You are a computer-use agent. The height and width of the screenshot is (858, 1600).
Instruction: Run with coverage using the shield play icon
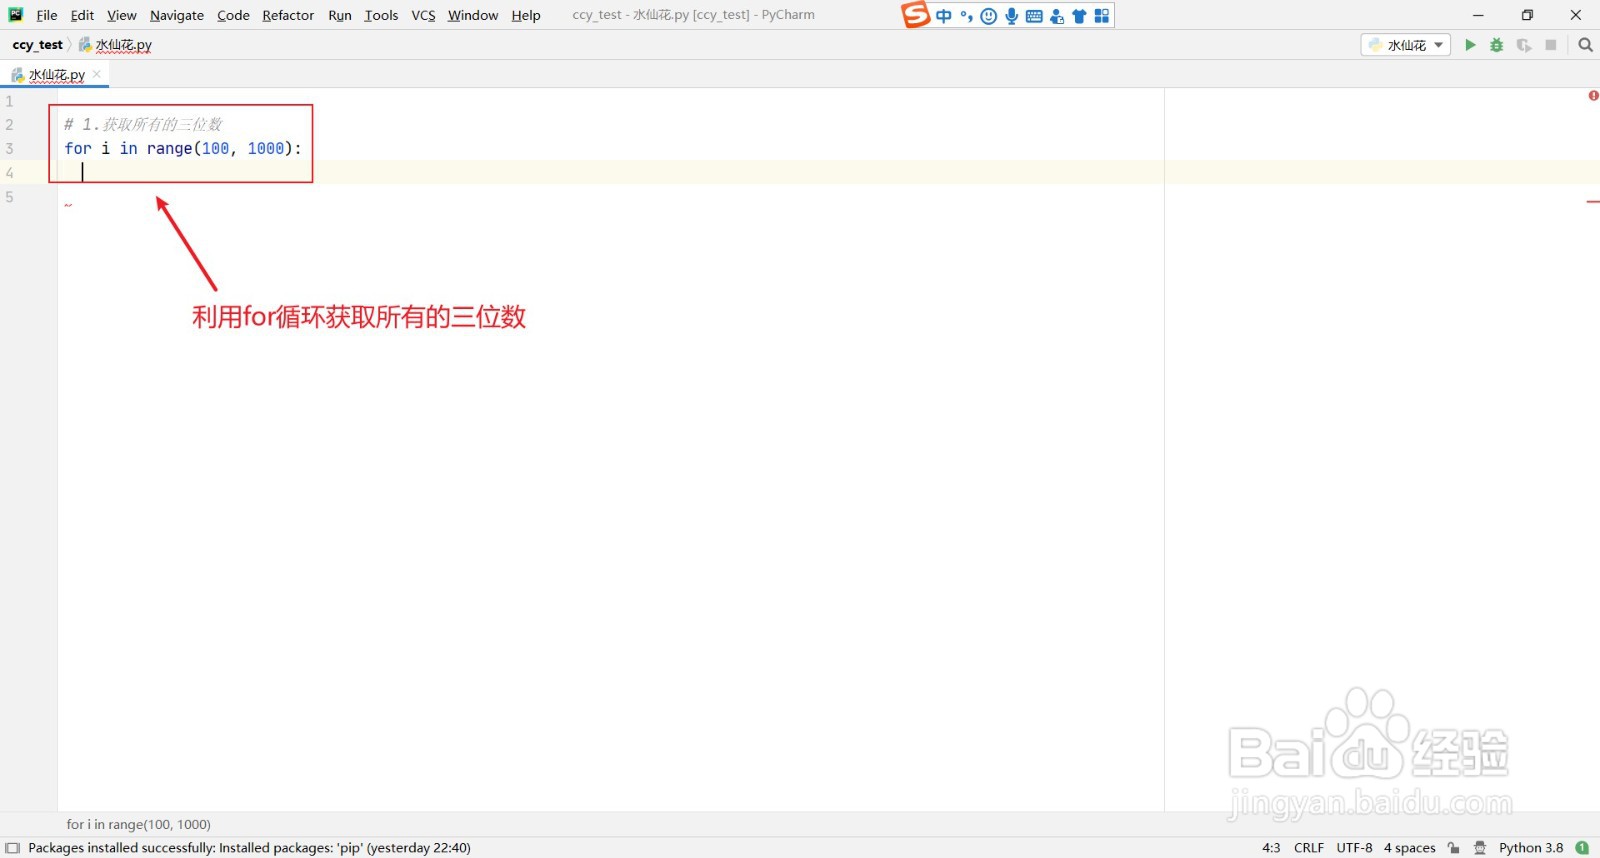coord(1524,45)
